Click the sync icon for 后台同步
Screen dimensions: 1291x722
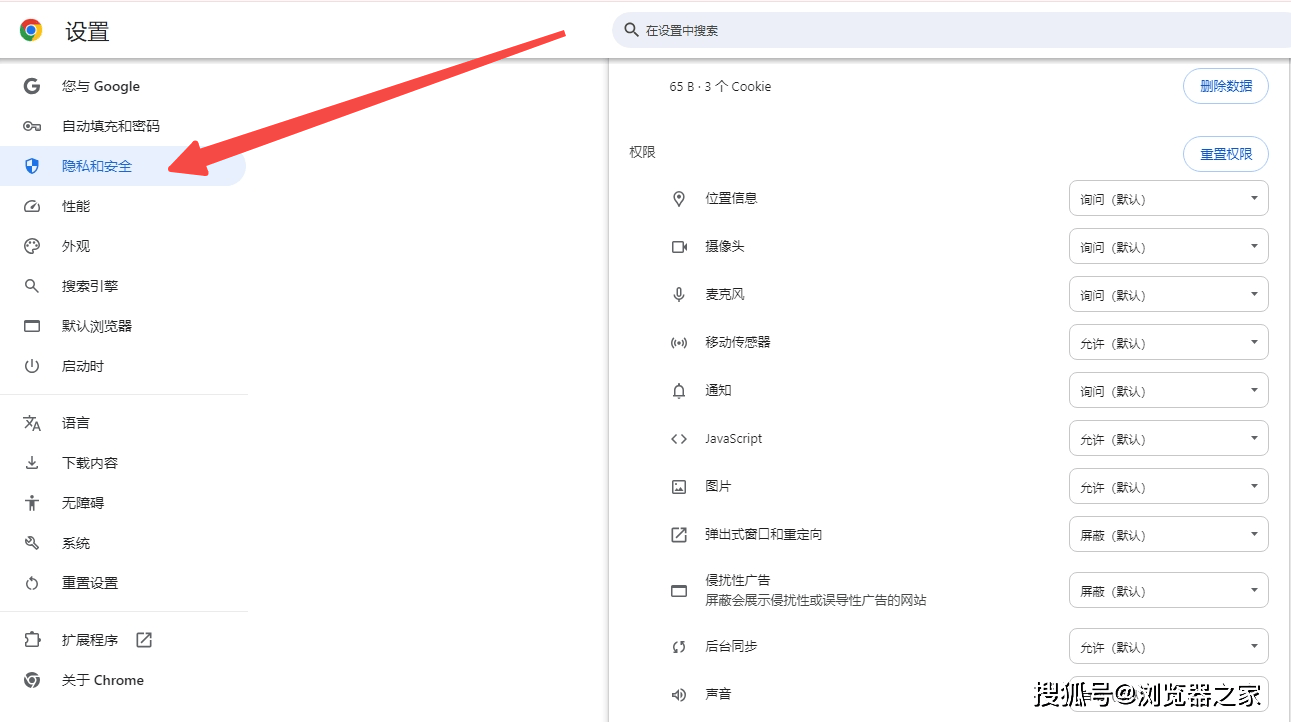tap(679, 647)
